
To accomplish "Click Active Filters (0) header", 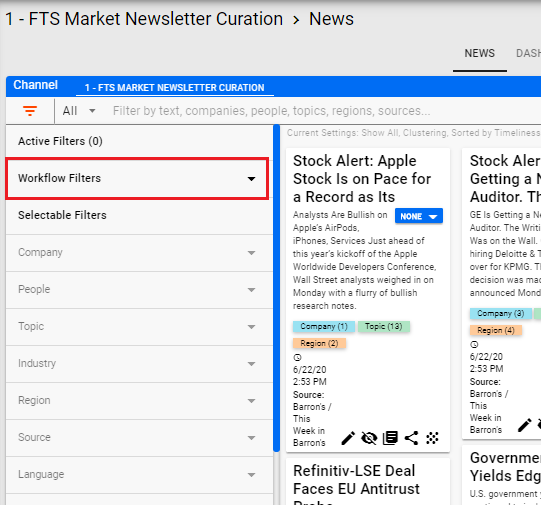I will (x=60, y=141).
